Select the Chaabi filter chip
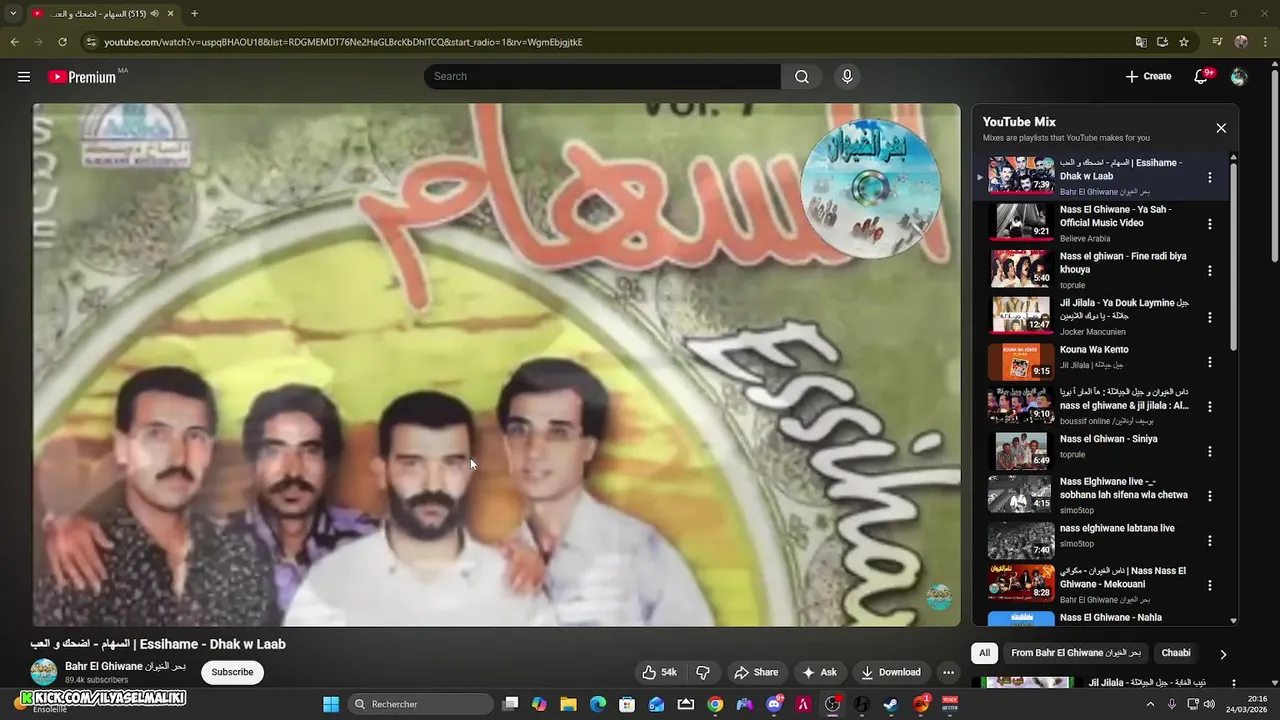 1176,653
